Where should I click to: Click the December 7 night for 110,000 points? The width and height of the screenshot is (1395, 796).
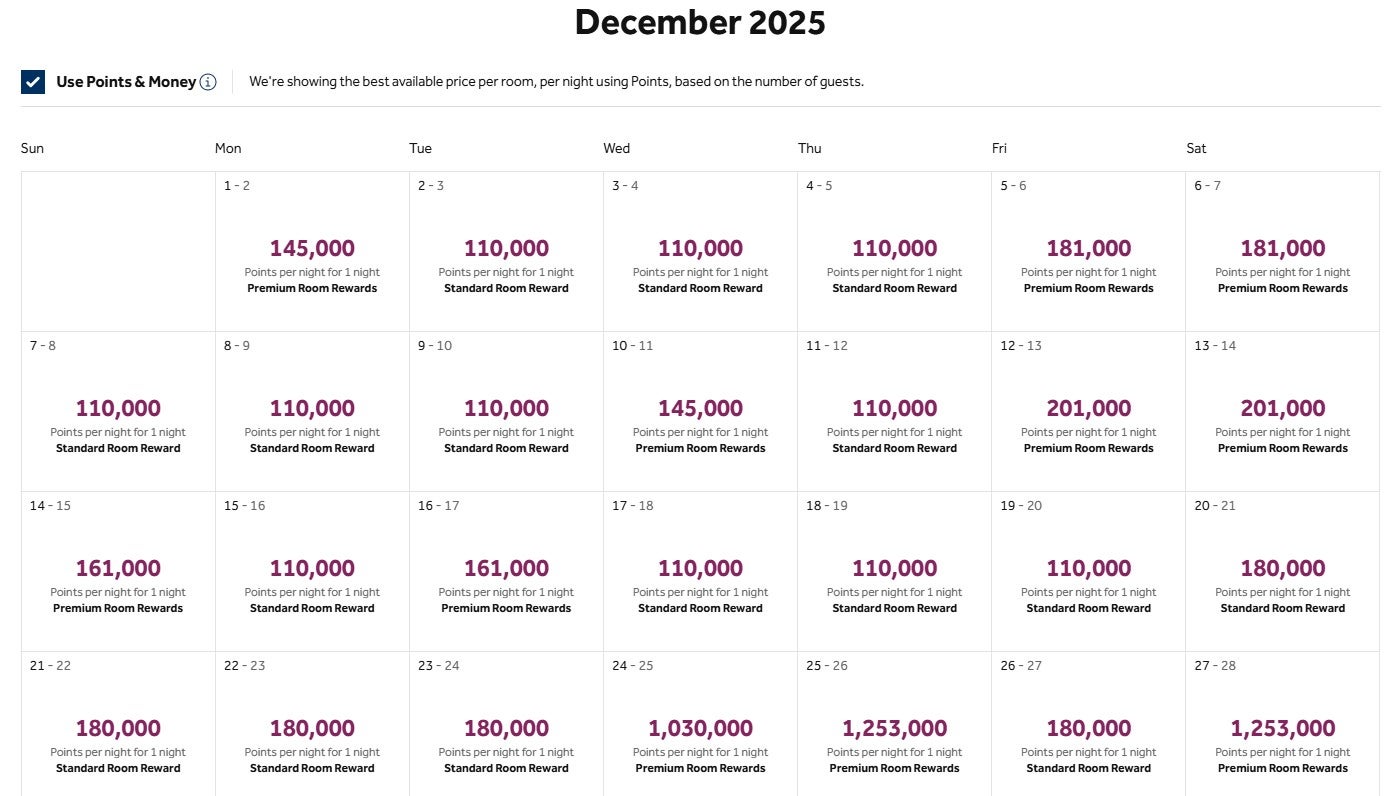click(x=117, y=410)
